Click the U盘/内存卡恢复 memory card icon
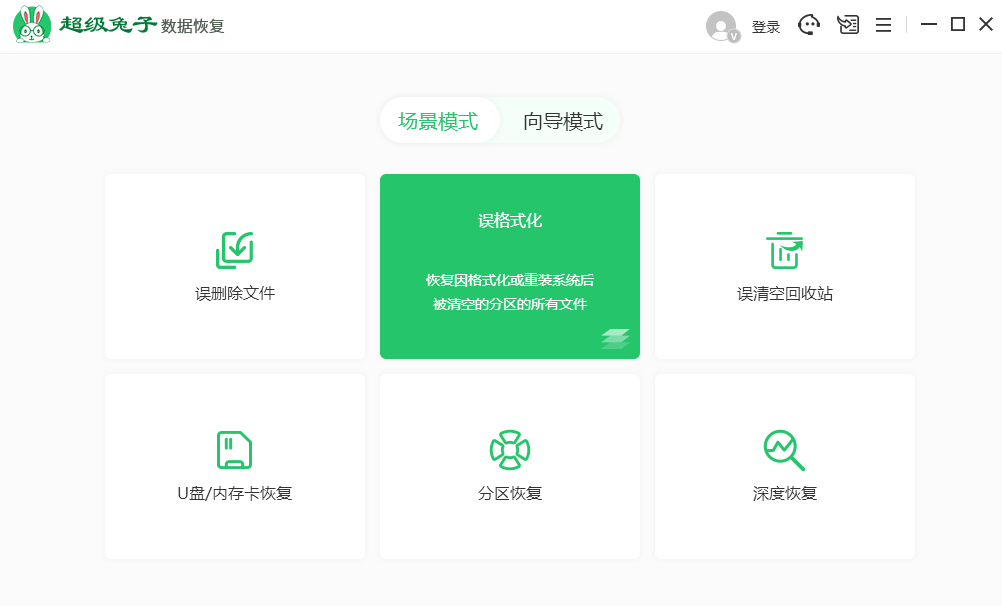The height and width of the screenshot is (606, 1002). tap(234, 450)
